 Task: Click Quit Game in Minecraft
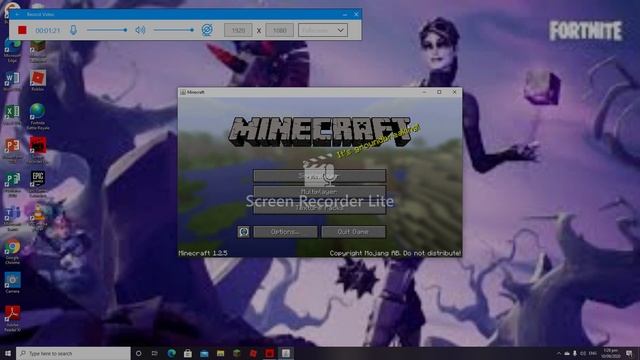point(353,232)
